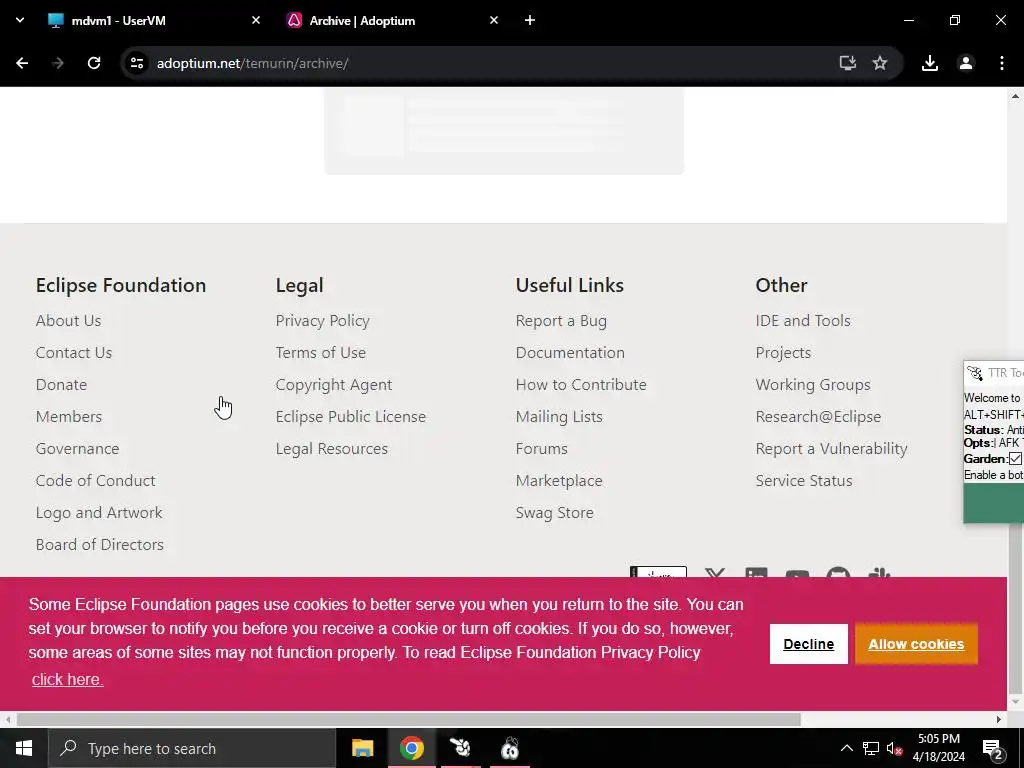The image size is (1024, 768).
Task: Open Logo and Artwork link
Action: pyautogui.click(x=99, y=513)
